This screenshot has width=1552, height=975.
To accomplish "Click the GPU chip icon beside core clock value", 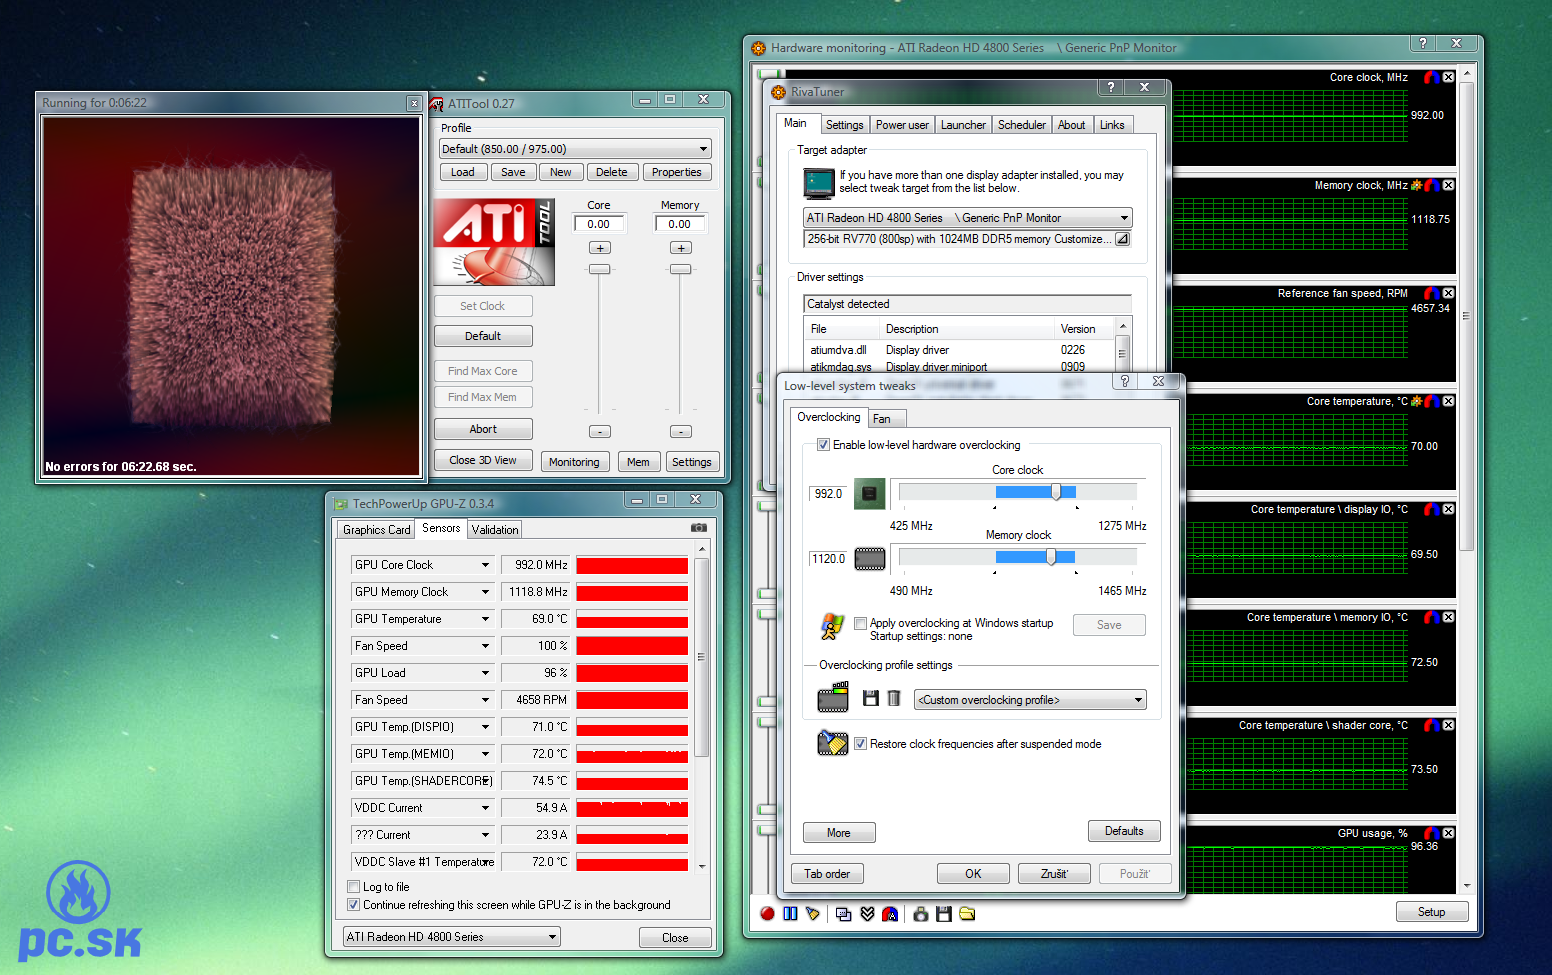I will click(x=869, y=493).
